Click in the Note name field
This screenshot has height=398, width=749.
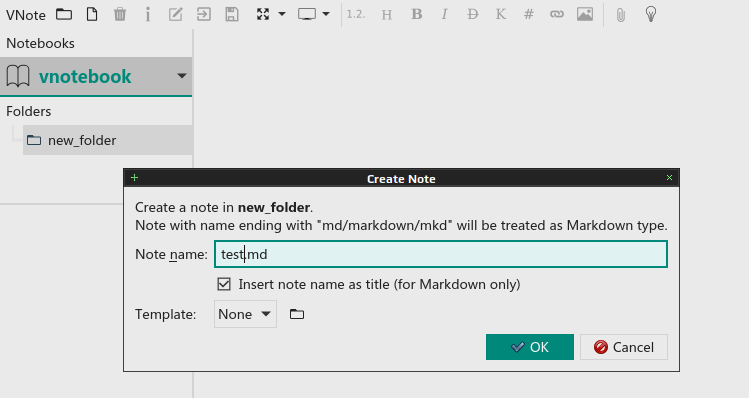[440, 254]
